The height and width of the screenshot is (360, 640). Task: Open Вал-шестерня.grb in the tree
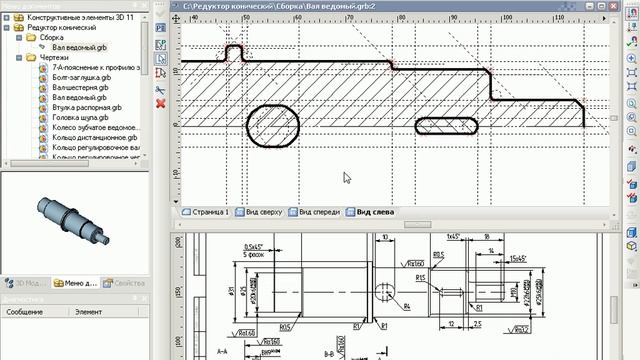(x=80, y=87)
